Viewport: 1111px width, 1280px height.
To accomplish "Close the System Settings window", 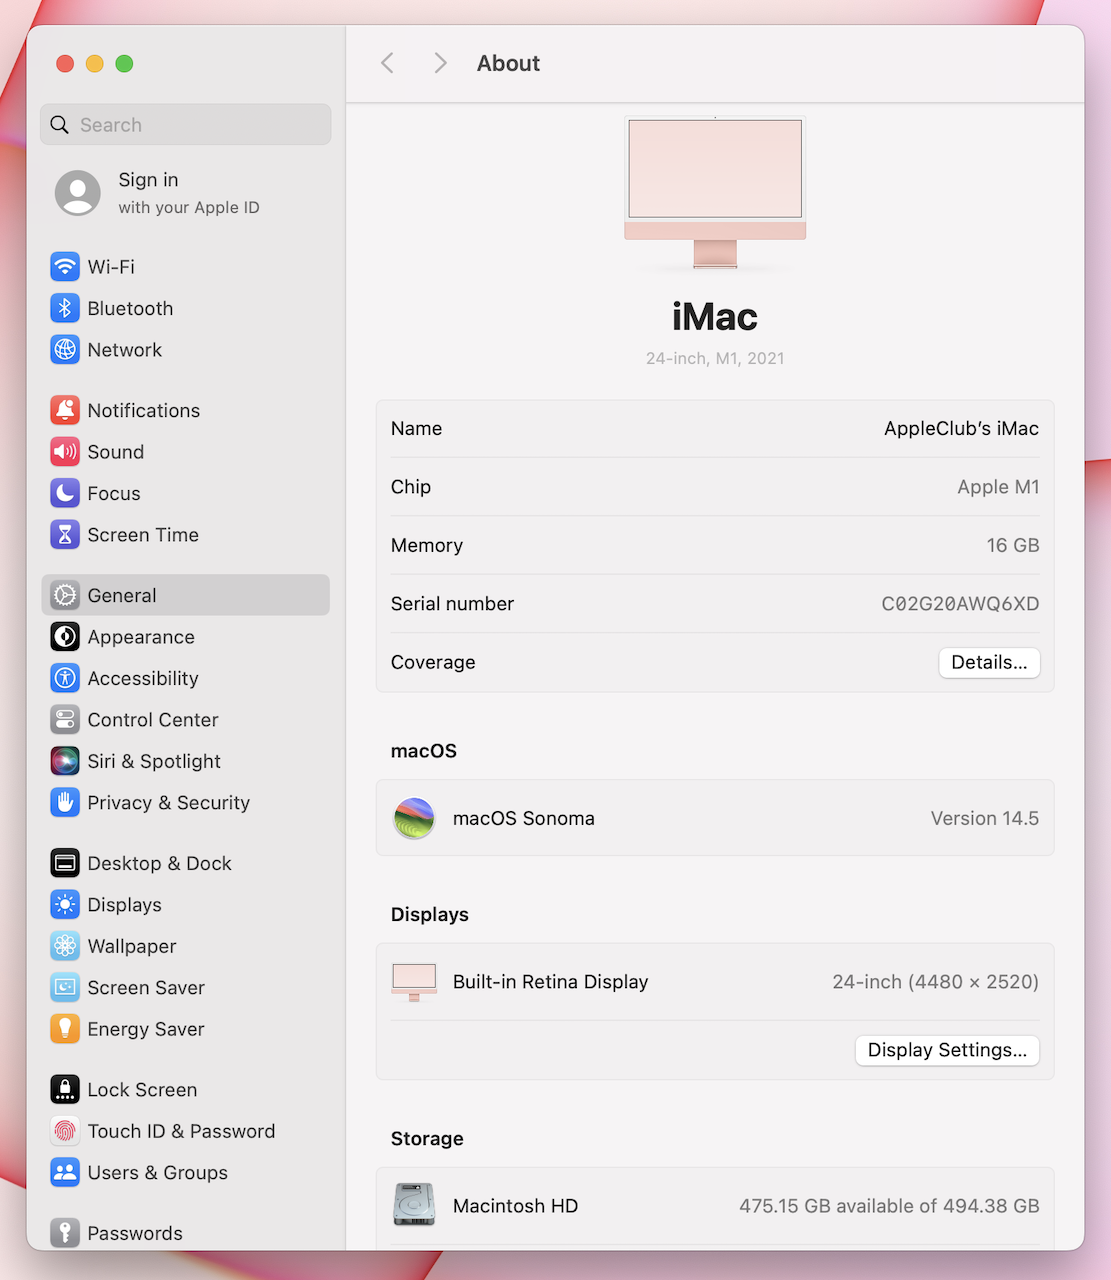I will tap(65, 64).
